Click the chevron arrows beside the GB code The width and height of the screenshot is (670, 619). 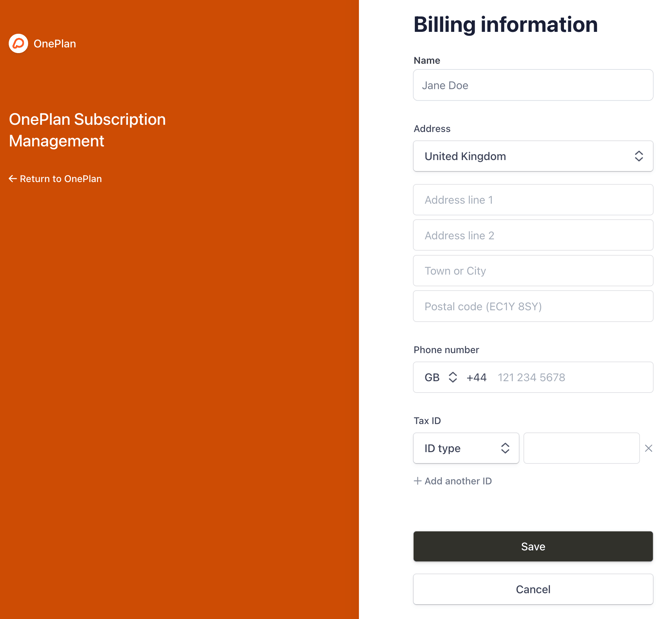pos(453,378)
